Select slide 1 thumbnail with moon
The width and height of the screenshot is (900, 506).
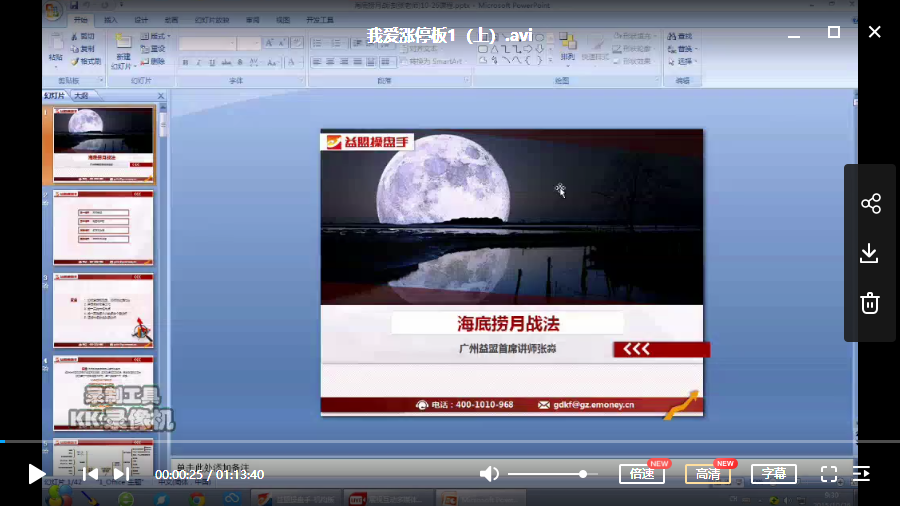(103, 145)
